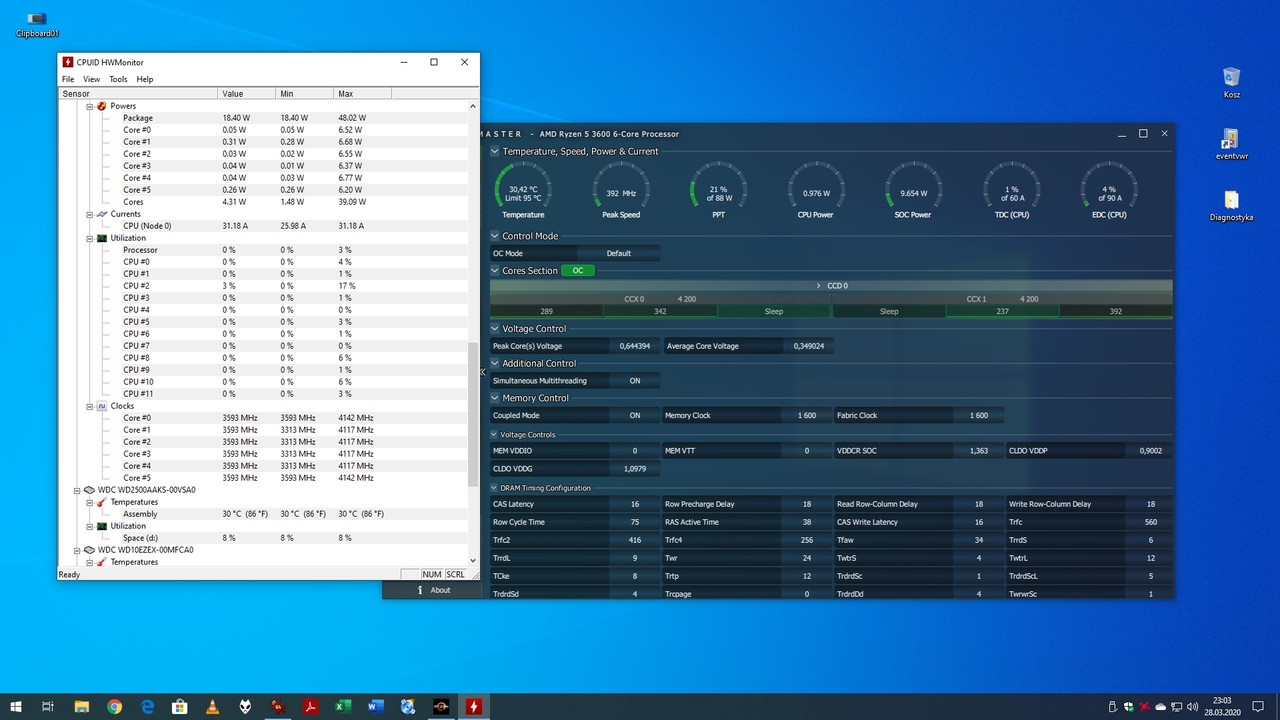The width and height of the screenshot is (1280, 720).
Task: Launch Google Chrome from the taskbar
Action: 114,706
